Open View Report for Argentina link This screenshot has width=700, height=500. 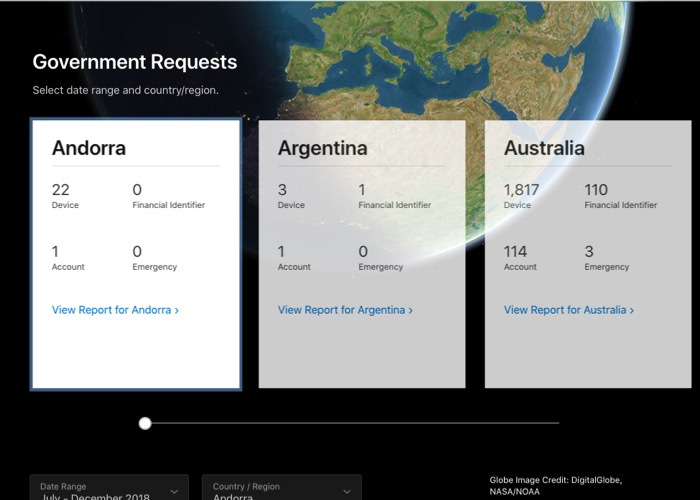[x=345, y=310]
